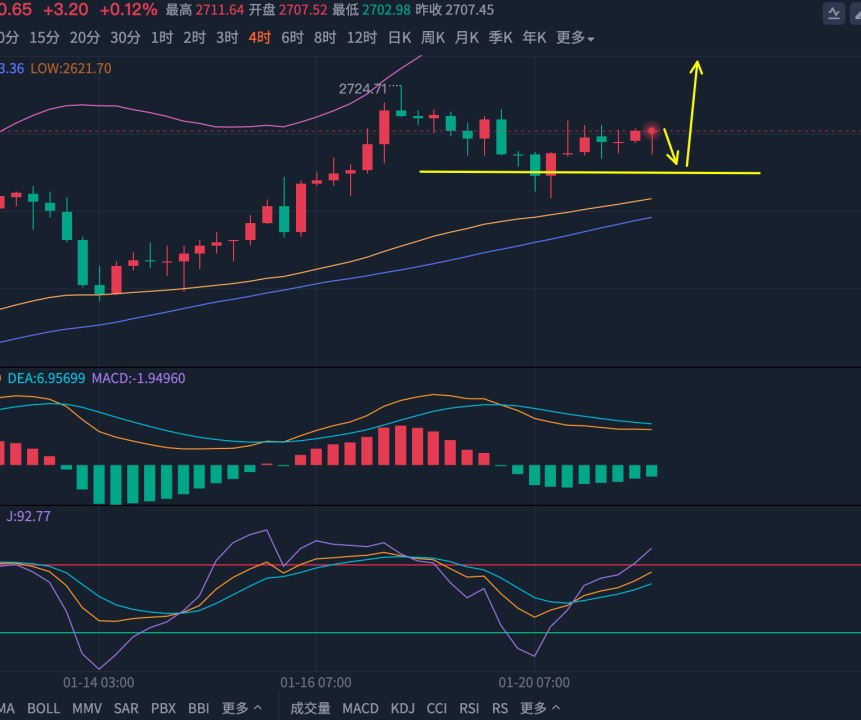
Task: Show the 成交量 volume sub-indicator
Action: click(x=310, y=708)
